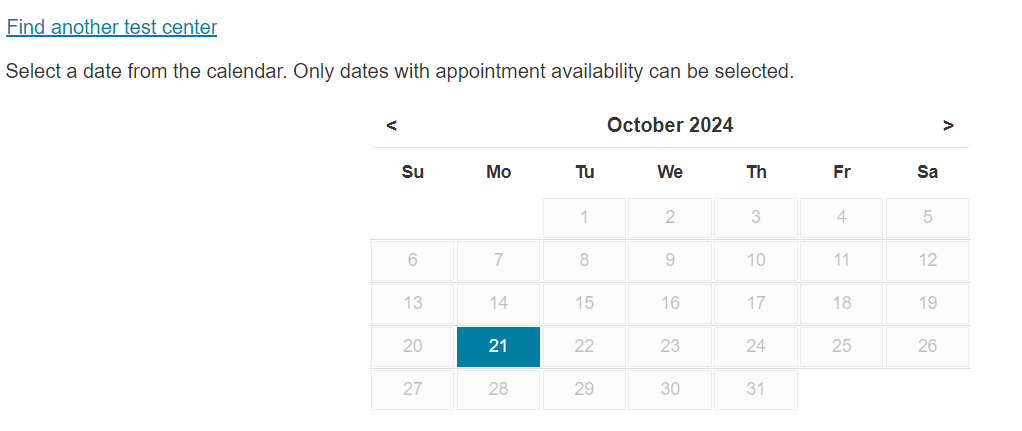The height and width of the screenshot is (431, 1022).
Task: Select October 21 on the calendar
Action: (x=499, y=346)
